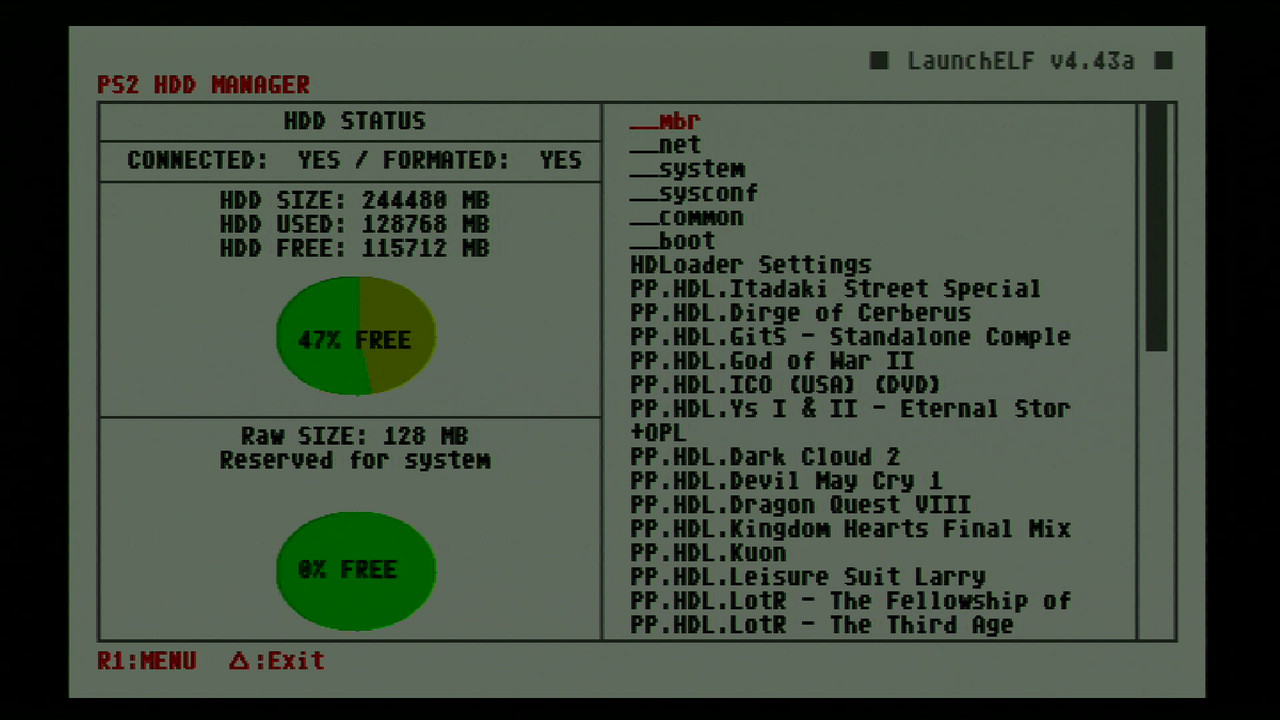Select the __system partition
1280x720 pixels.
click(x=687, y=169)
